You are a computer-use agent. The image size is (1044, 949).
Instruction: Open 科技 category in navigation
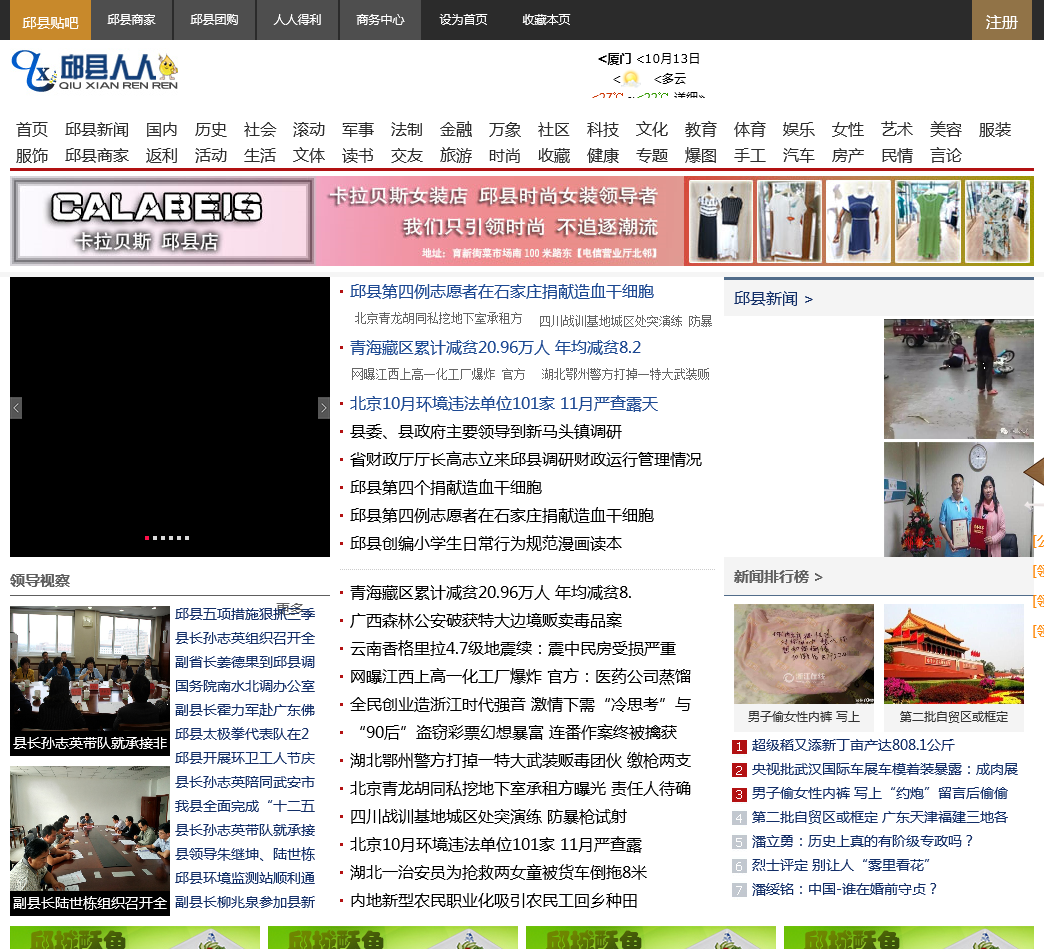tap(603, 129)
